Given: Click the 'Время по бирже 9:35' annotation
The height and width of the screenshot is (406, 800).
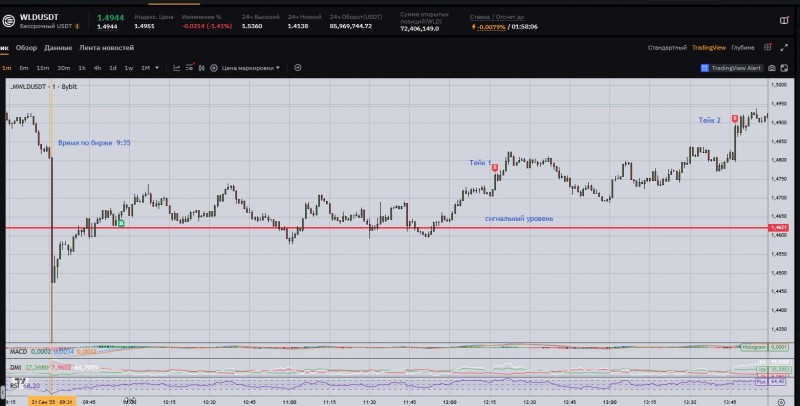Looking at the screenshot, I should tap(94, 143).
